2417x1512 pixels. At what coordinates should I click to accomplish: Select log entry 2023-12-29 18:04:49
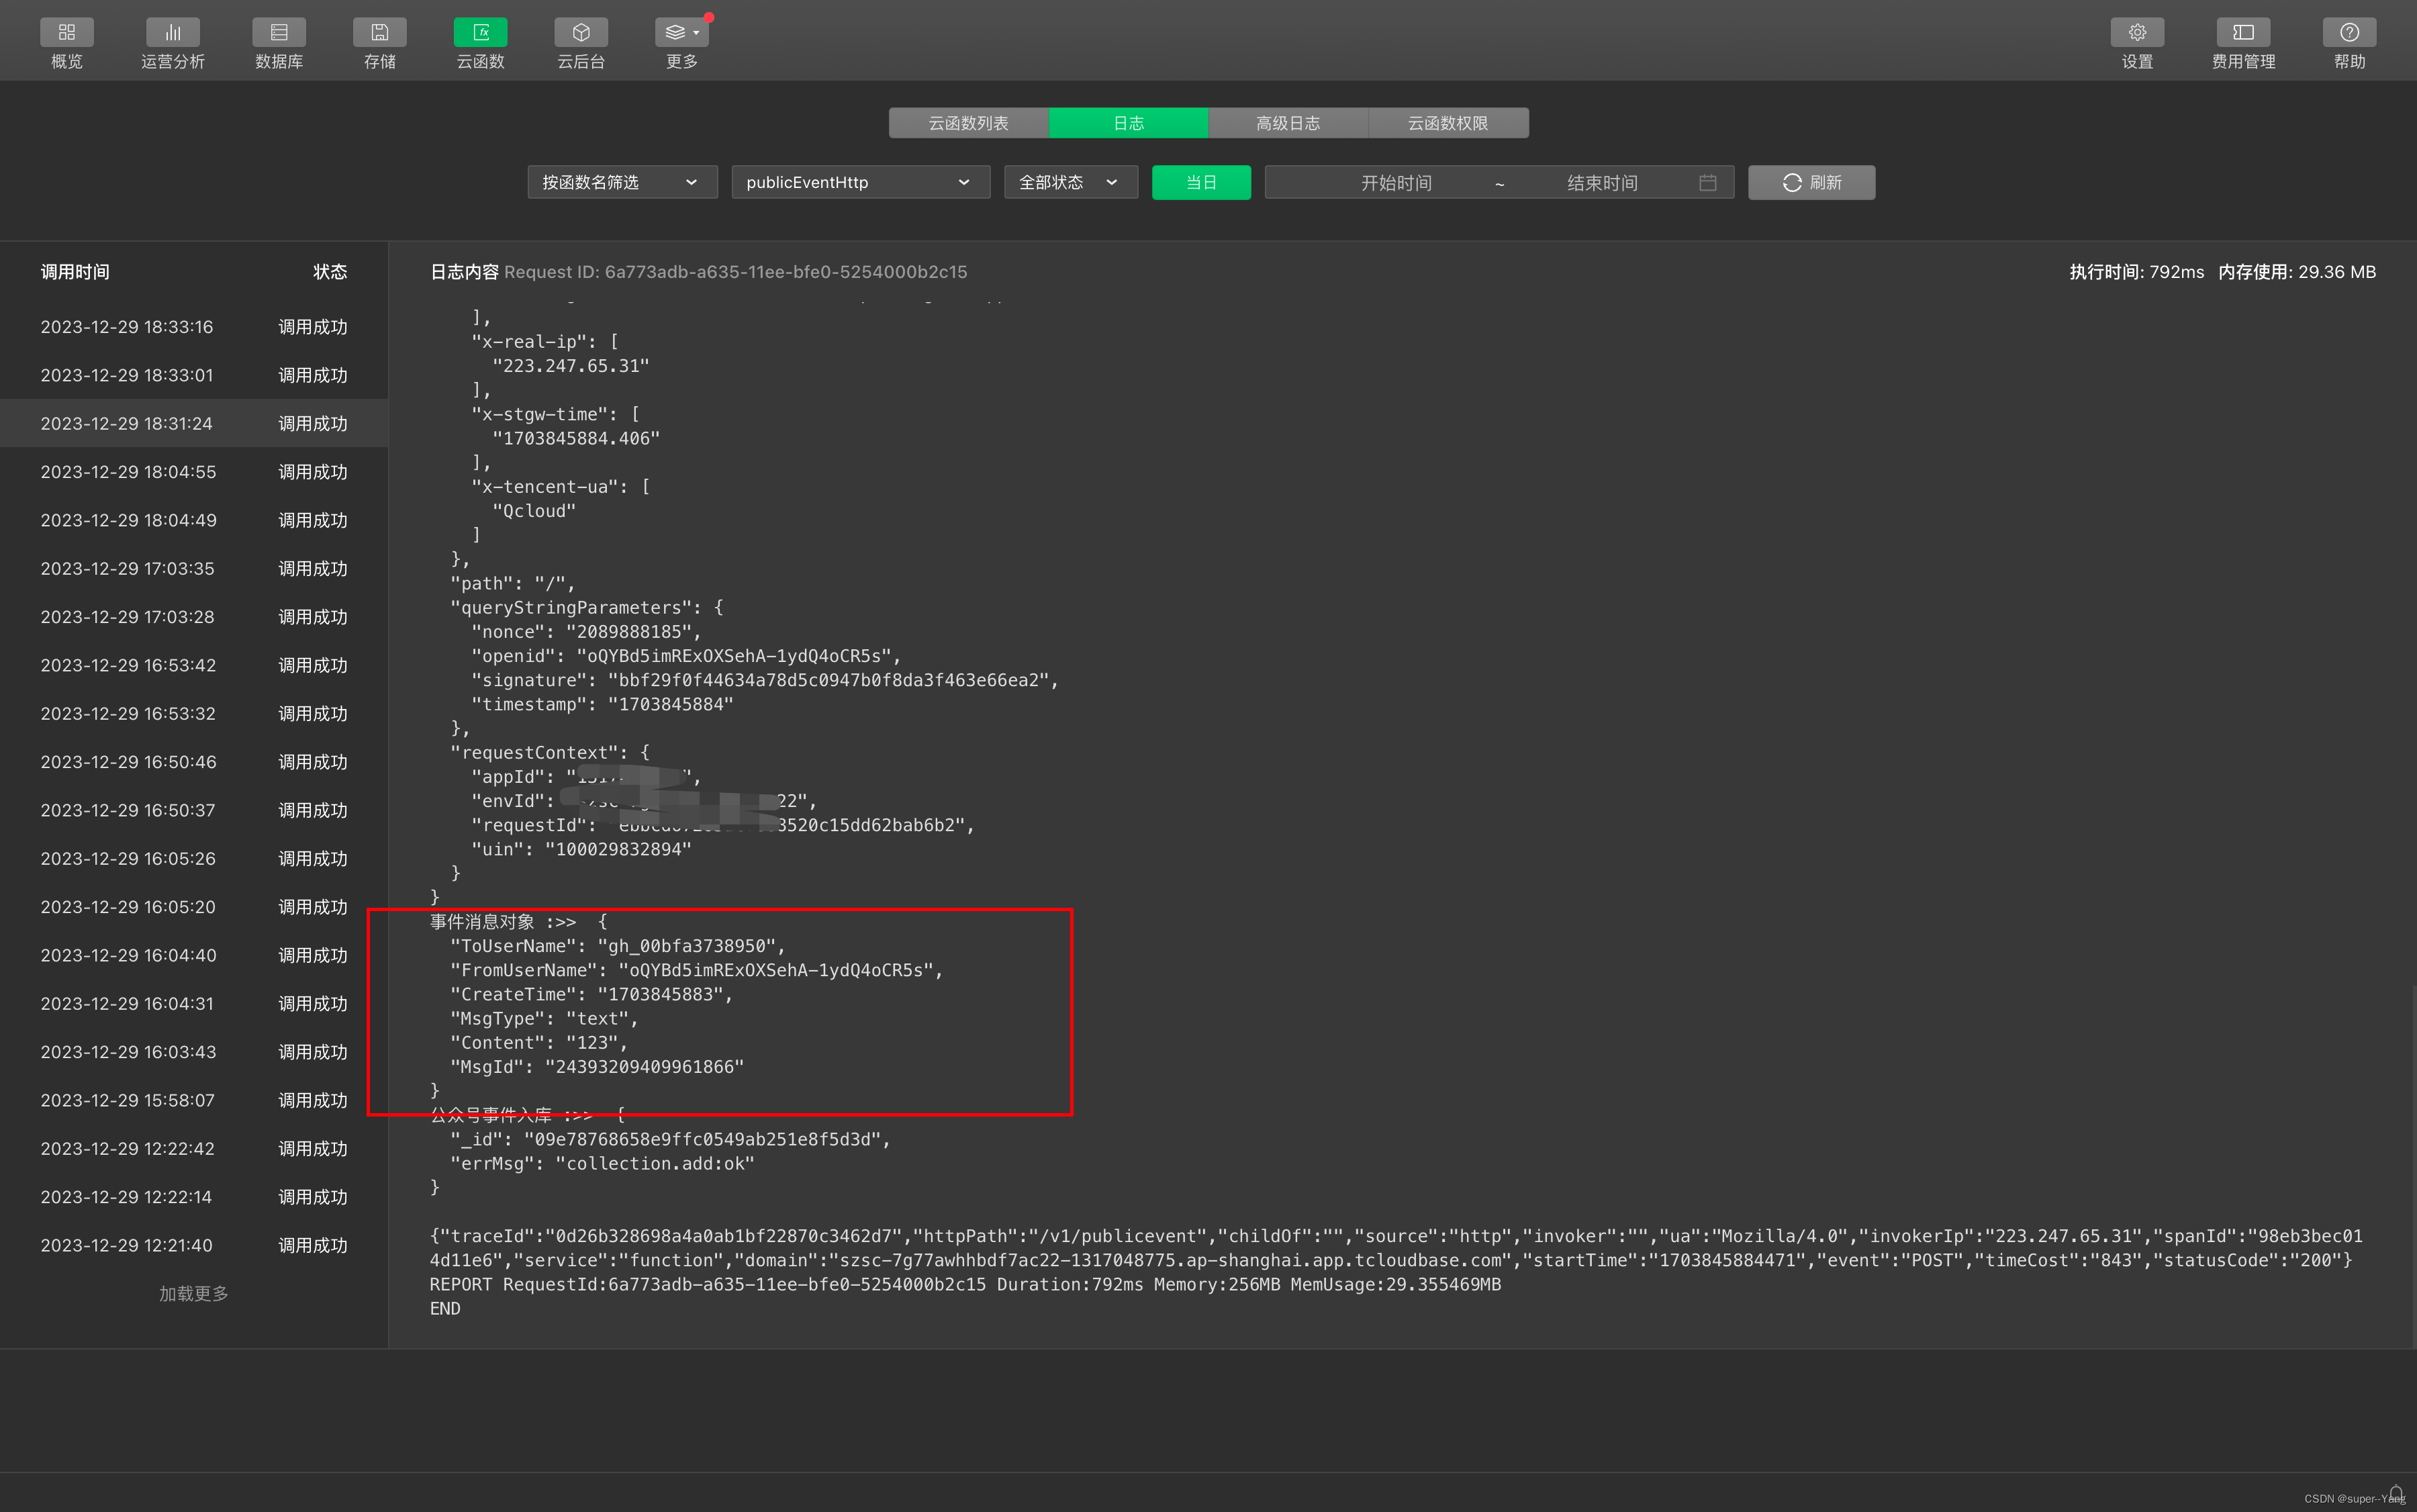(194, 520)
